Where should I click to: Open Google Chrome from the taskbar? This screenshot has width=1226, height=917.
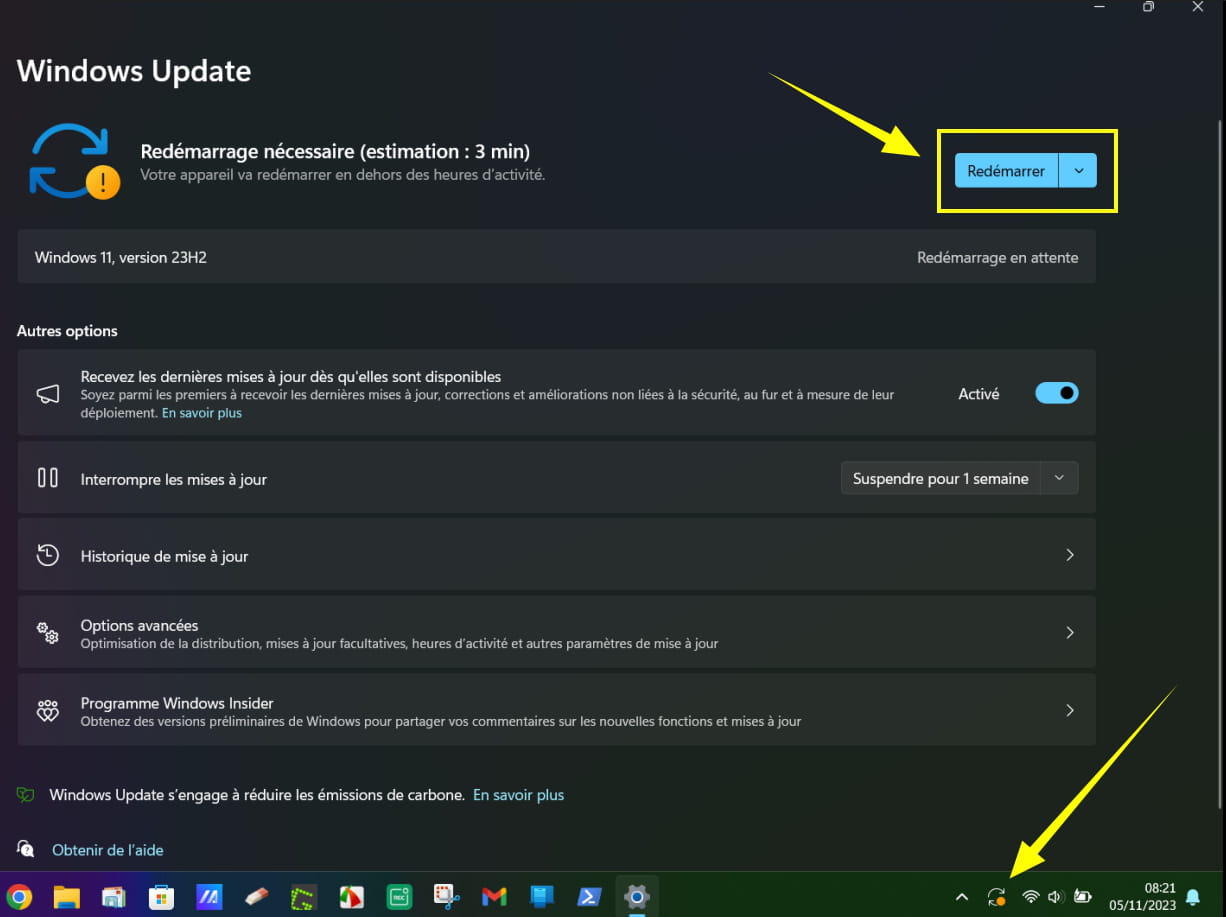(x=19, y=896)
